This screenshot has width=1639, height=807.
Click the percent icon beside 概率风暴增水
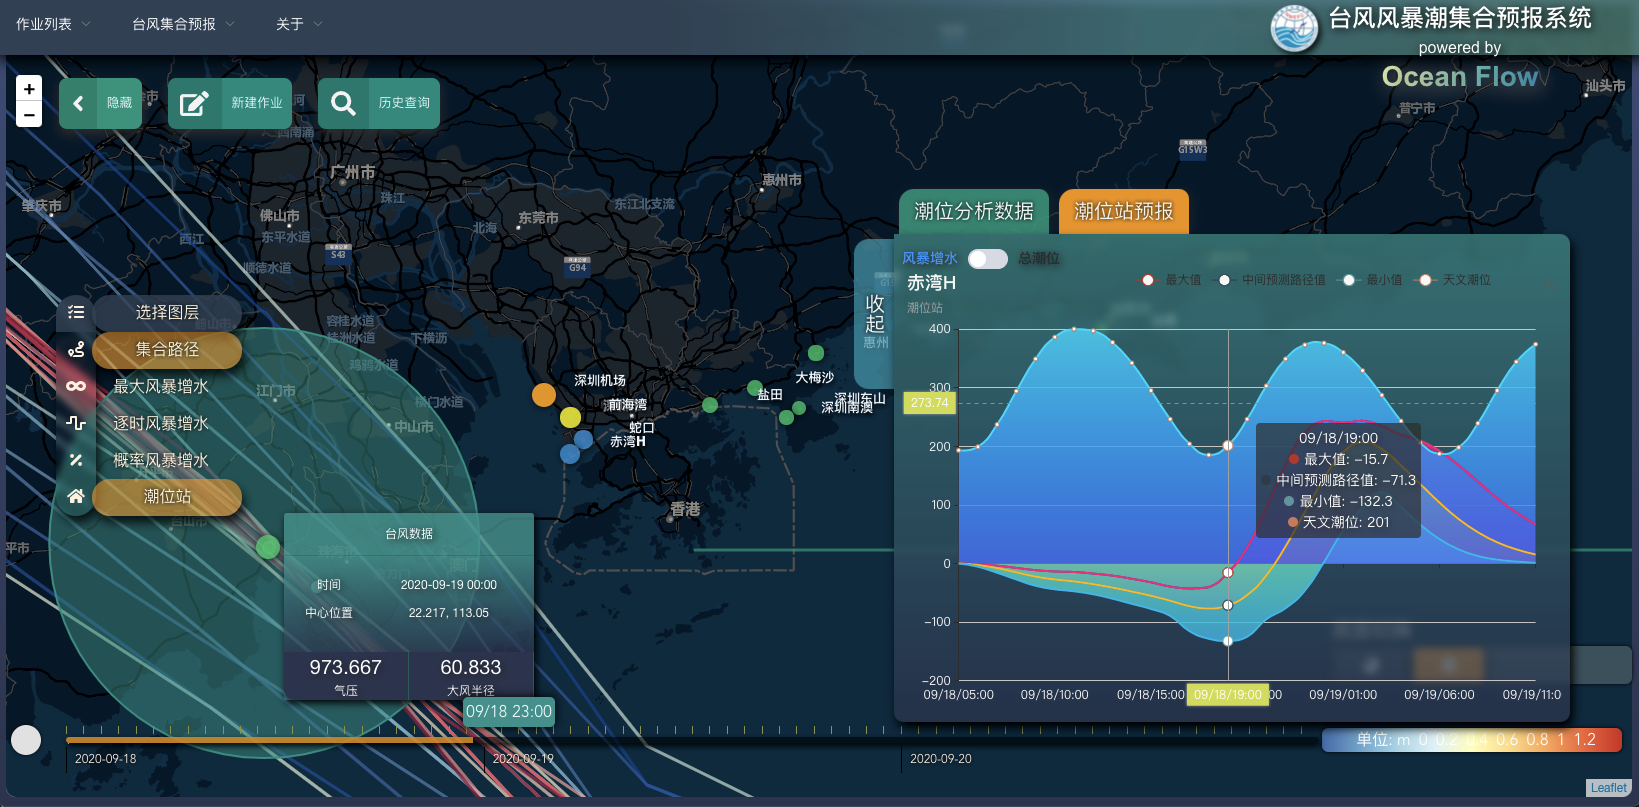pos(76,460)
